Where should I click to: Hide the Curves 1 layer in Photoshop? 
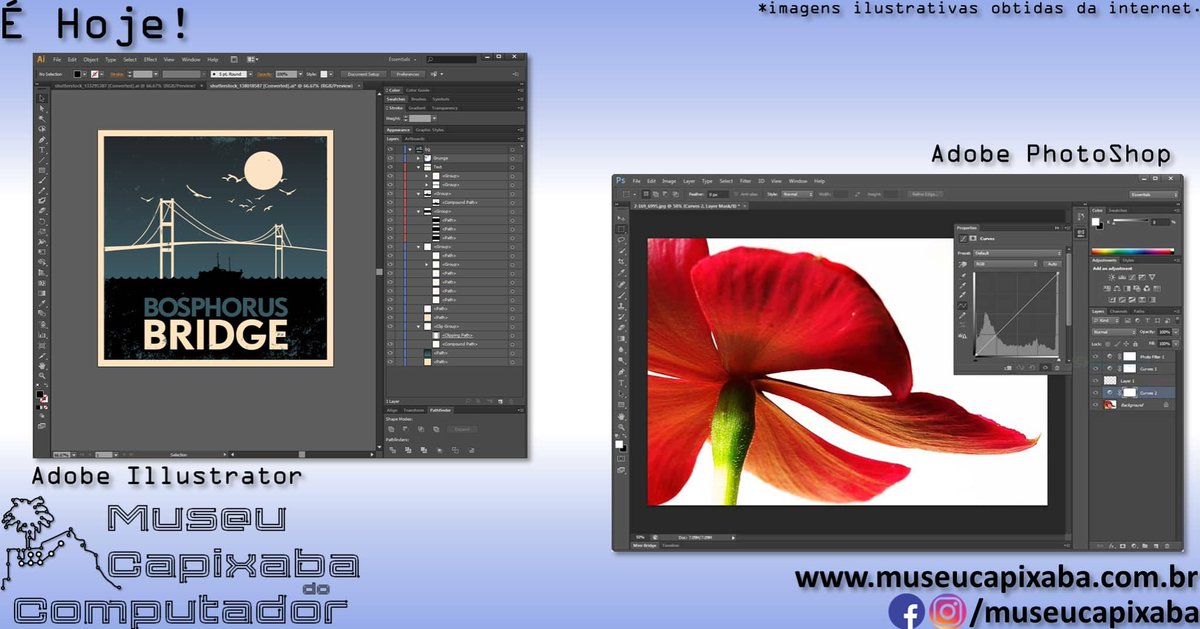1095,368
